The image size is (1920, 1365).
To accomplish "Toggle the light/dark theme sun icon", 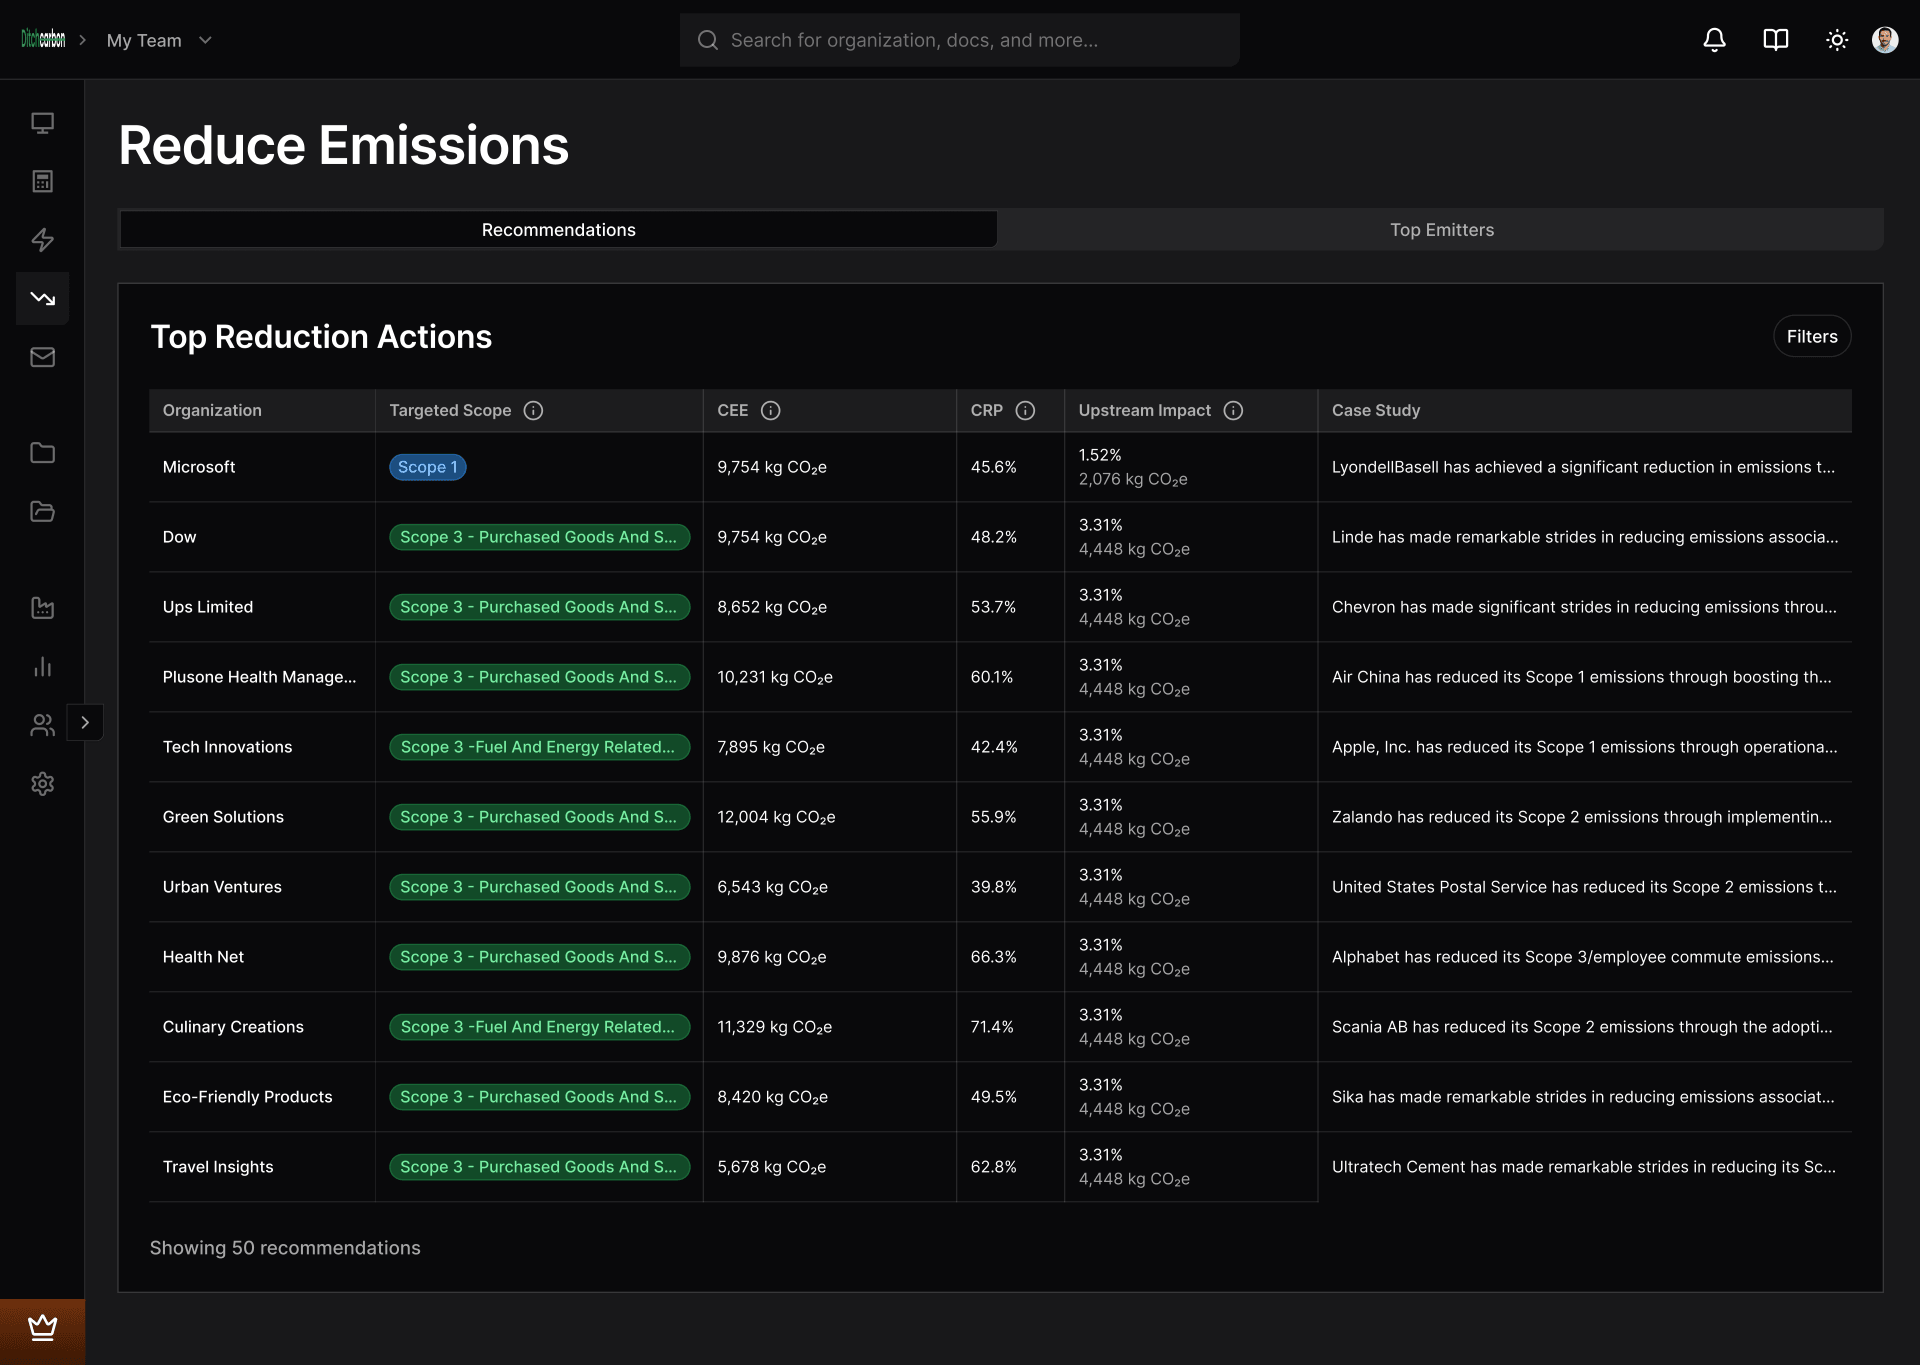I will click(x=1836, y=40).
